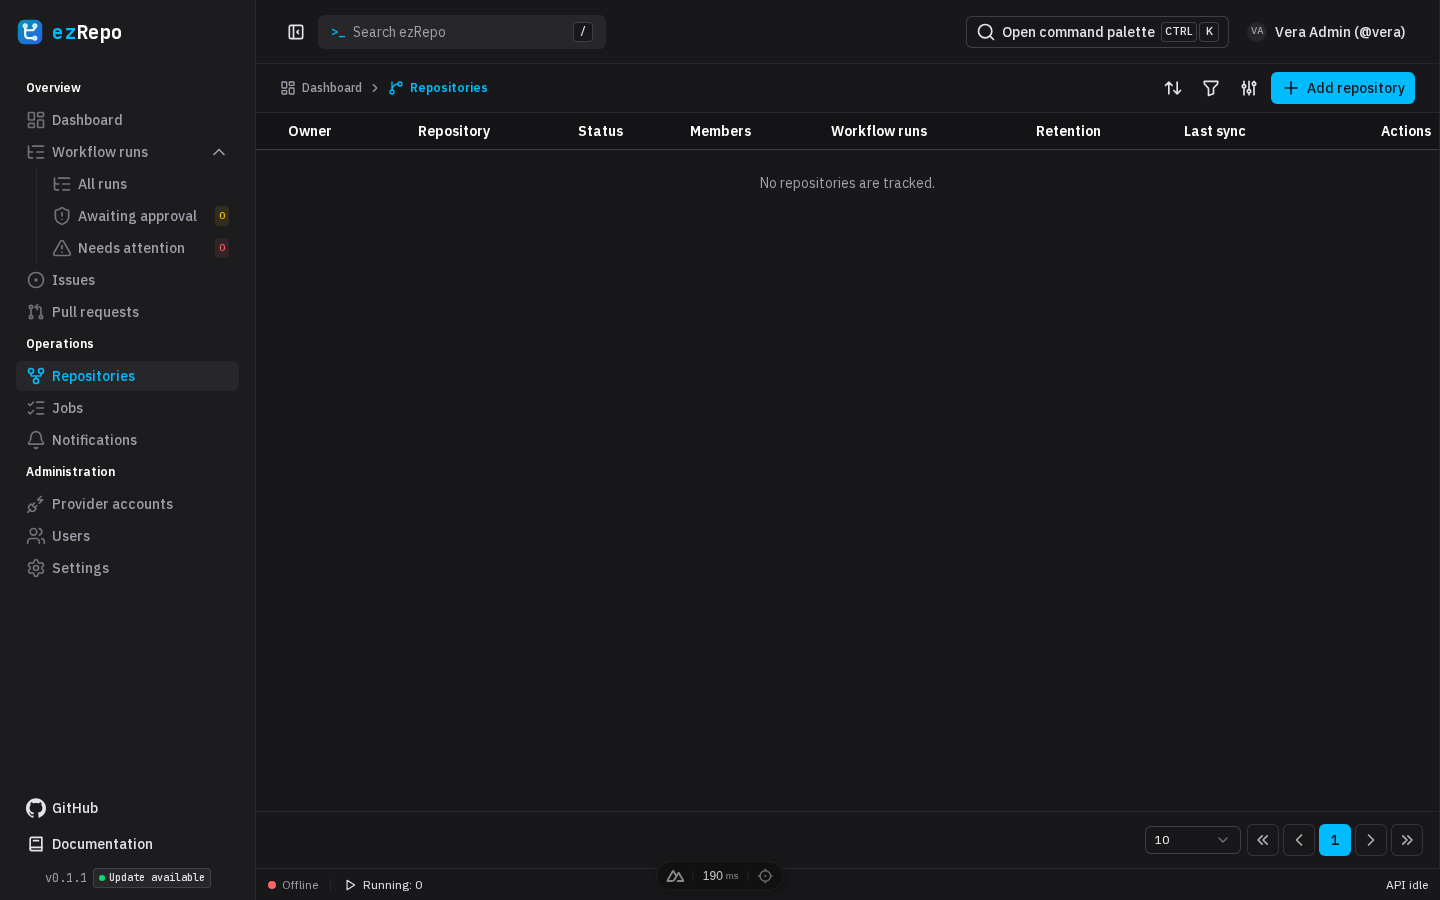This screenshot has width=1440, height=900.
Task: Go to last page double-chevron
Action: click(x=1407, y=840)
